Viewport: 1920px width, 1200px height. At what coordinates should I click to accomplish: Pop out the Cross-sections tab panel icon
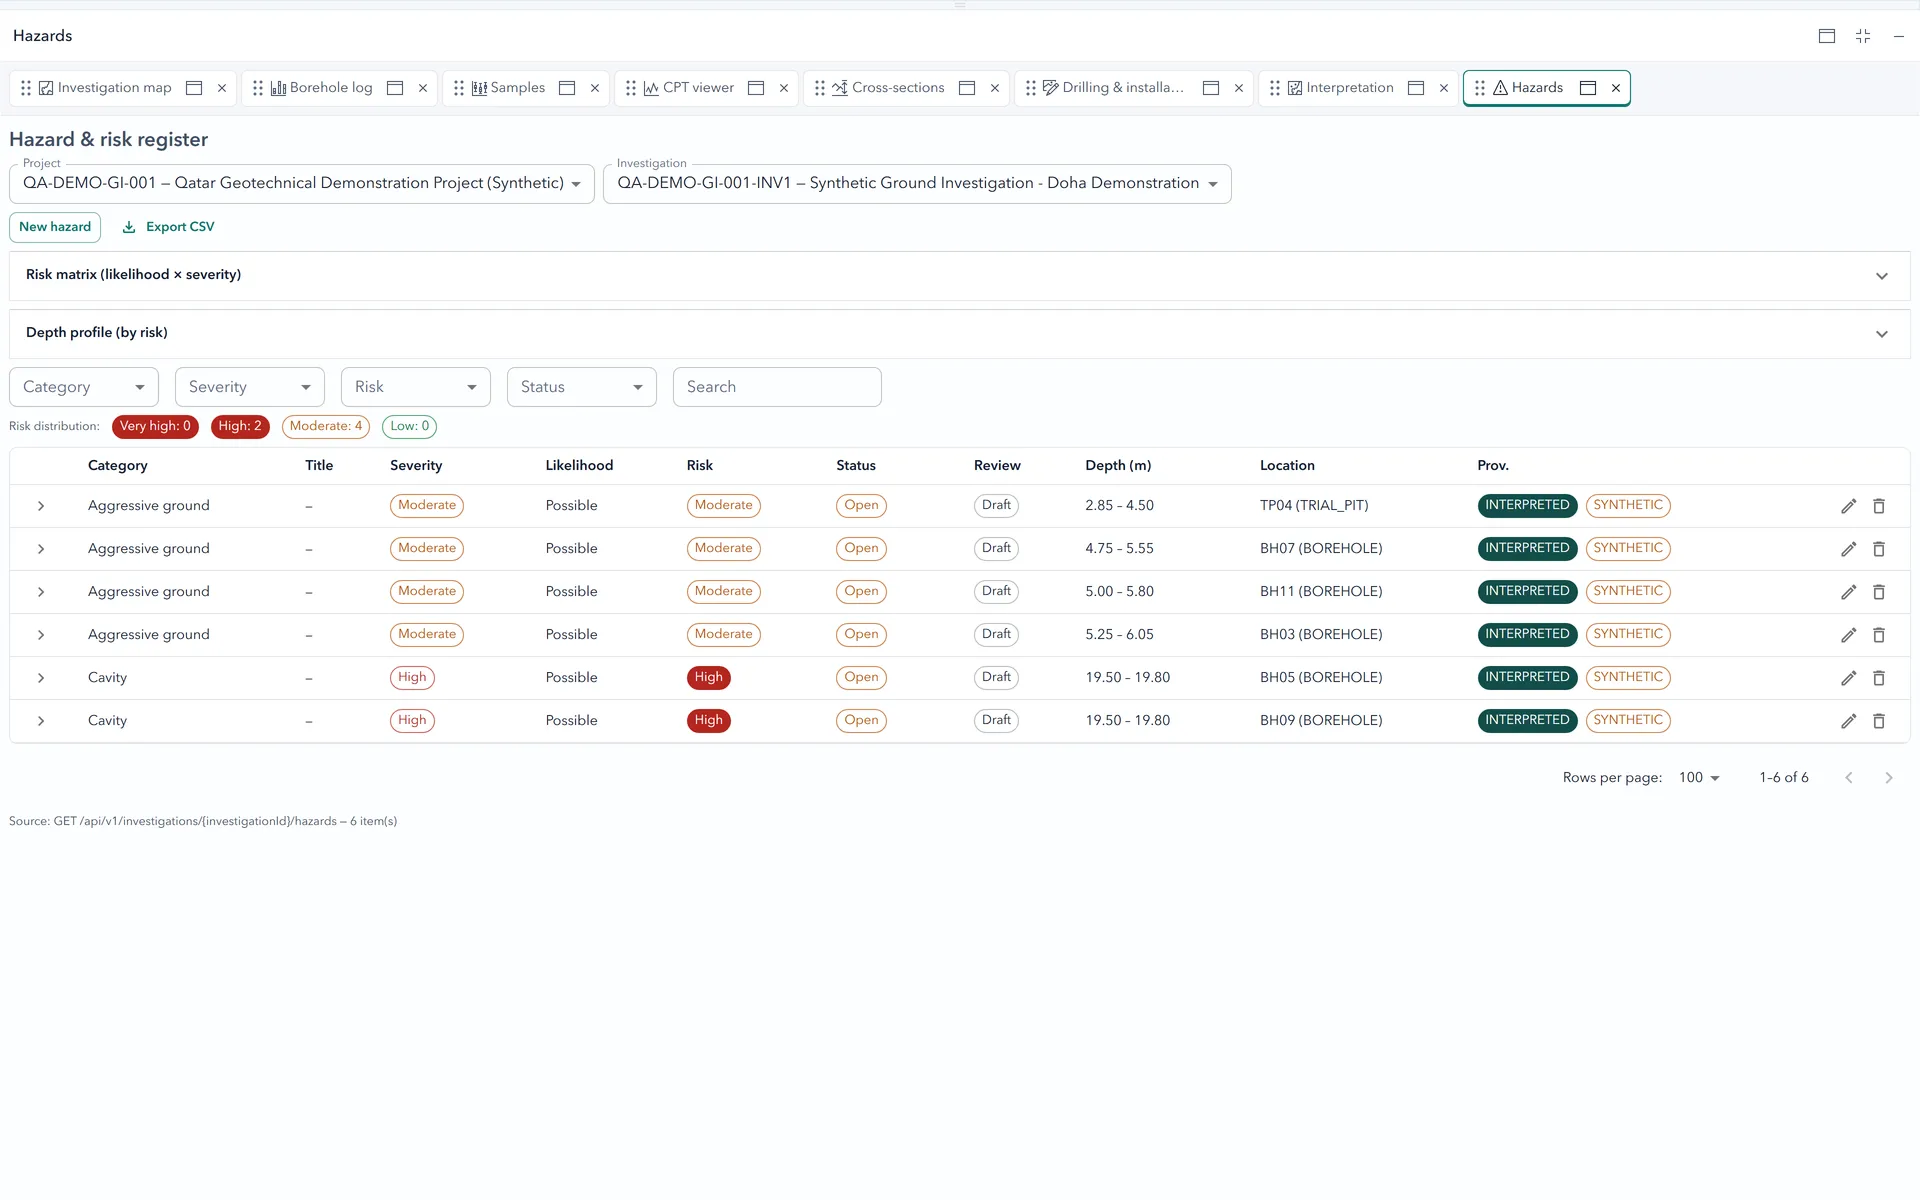pos(967,88)
